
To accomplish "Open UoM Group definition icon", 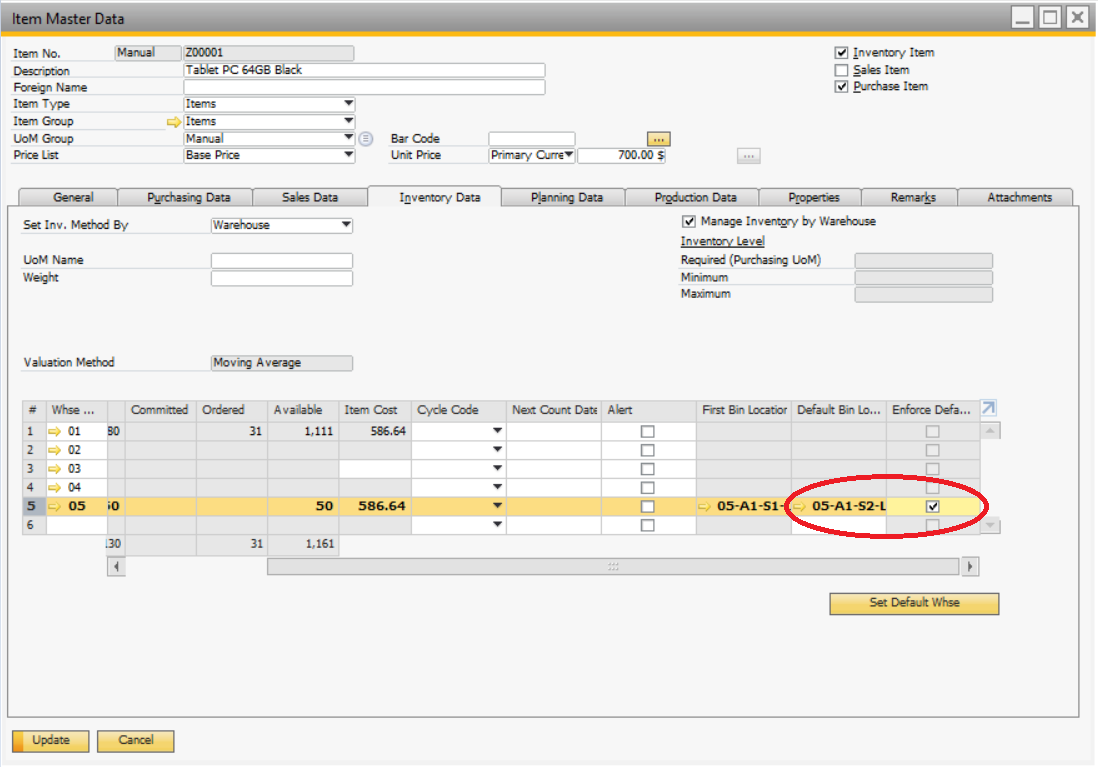I will pos(366,139).
